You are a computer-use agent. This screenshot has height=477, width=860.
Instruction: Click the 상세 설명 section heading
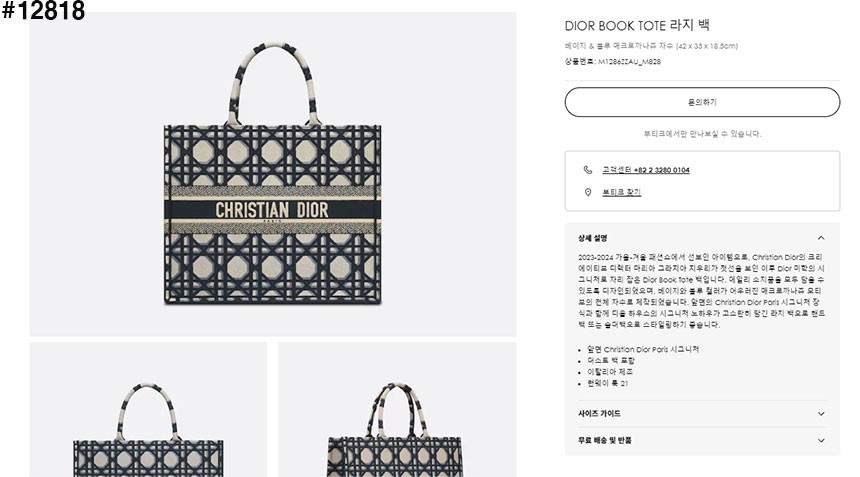[592, 238]
